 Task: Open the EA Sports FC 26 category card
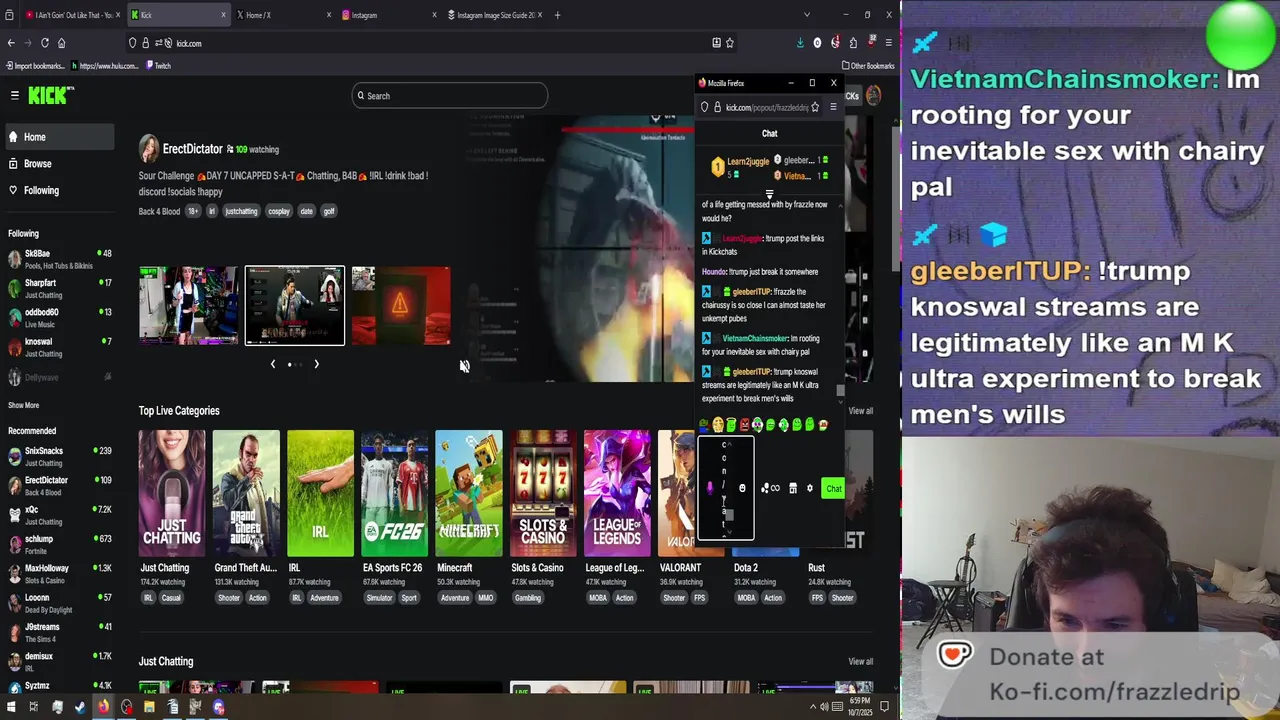pyautogui.click(x=394, y=493)
